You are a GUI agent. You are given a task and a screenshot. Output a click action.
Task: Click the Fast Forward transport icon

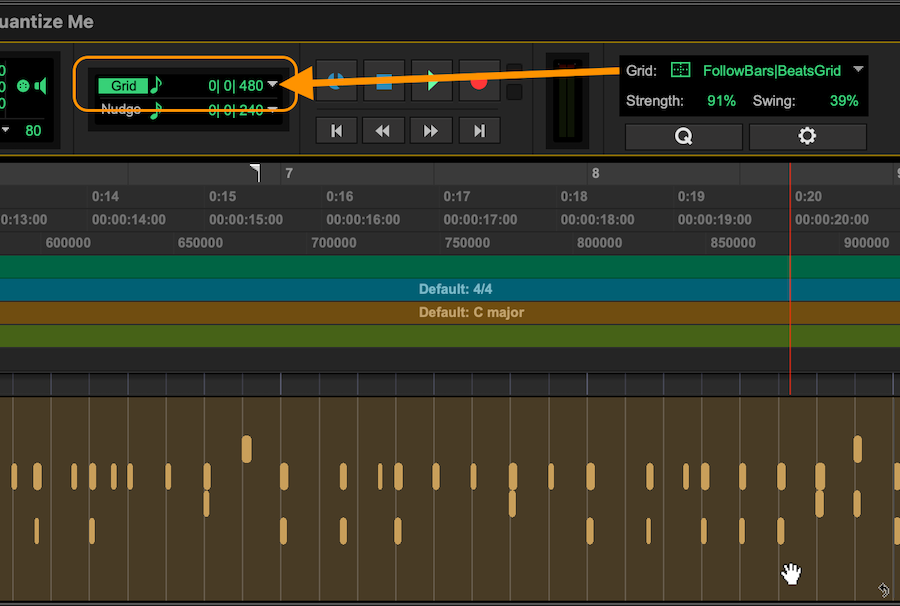431,130
